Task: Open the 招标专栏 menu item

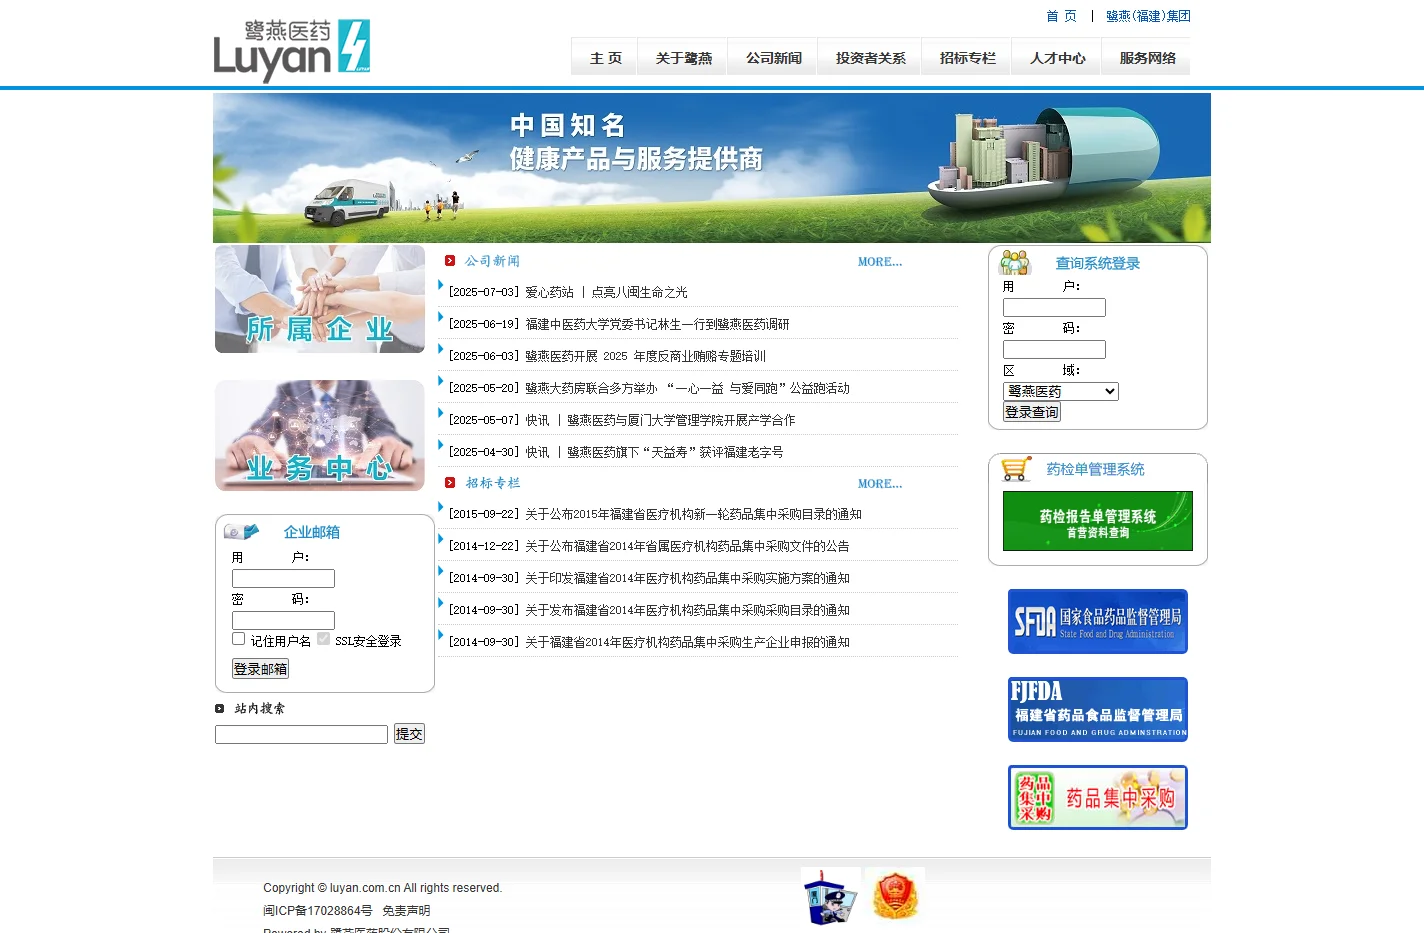Action: click(x=967, y=58)
